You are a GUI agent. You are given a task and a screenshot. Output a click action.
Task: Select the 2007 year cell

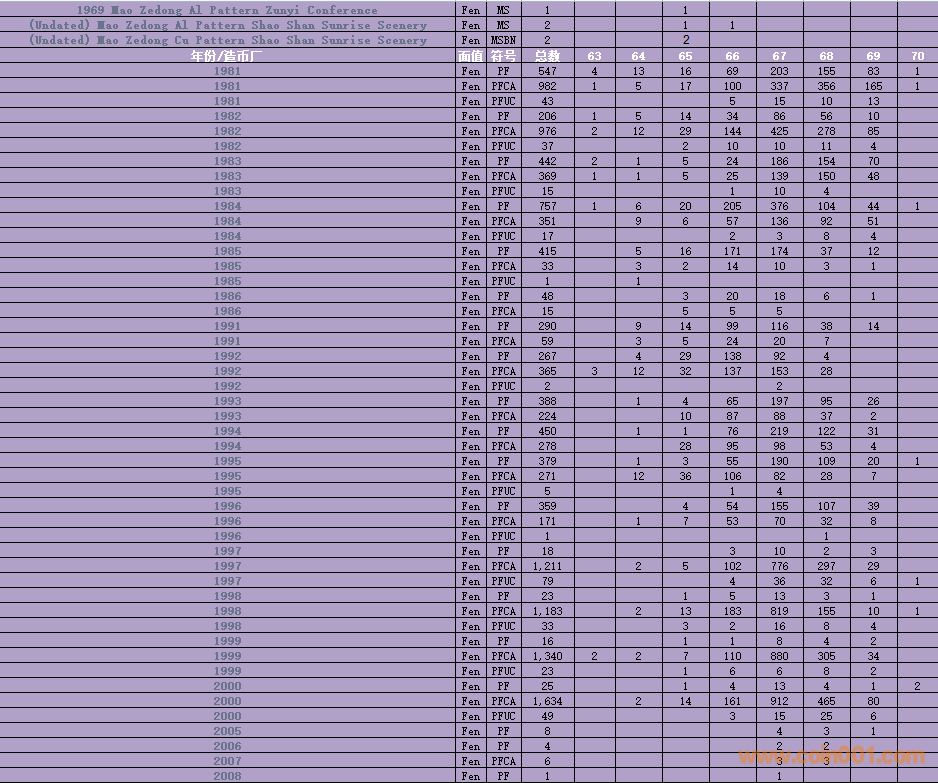227,761
